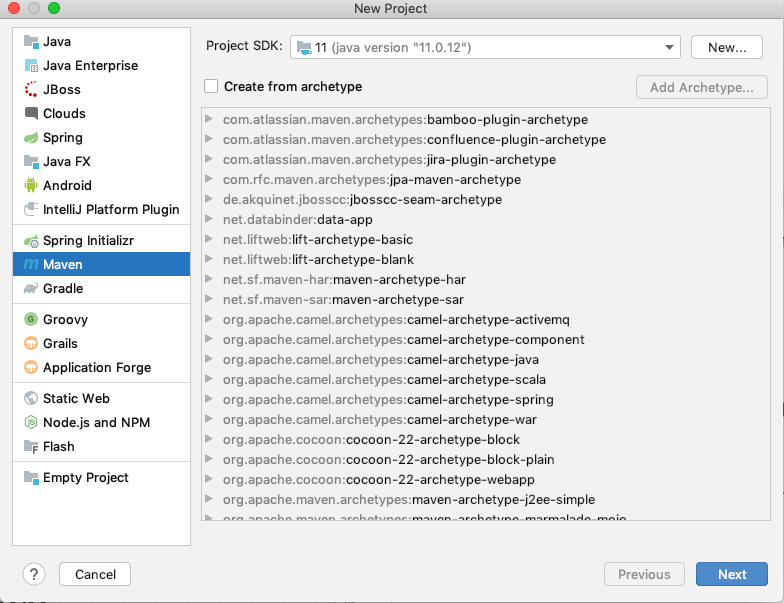Click the Application Forge icon
Screen dimensions: 784x603
click(x=31, y=367)
